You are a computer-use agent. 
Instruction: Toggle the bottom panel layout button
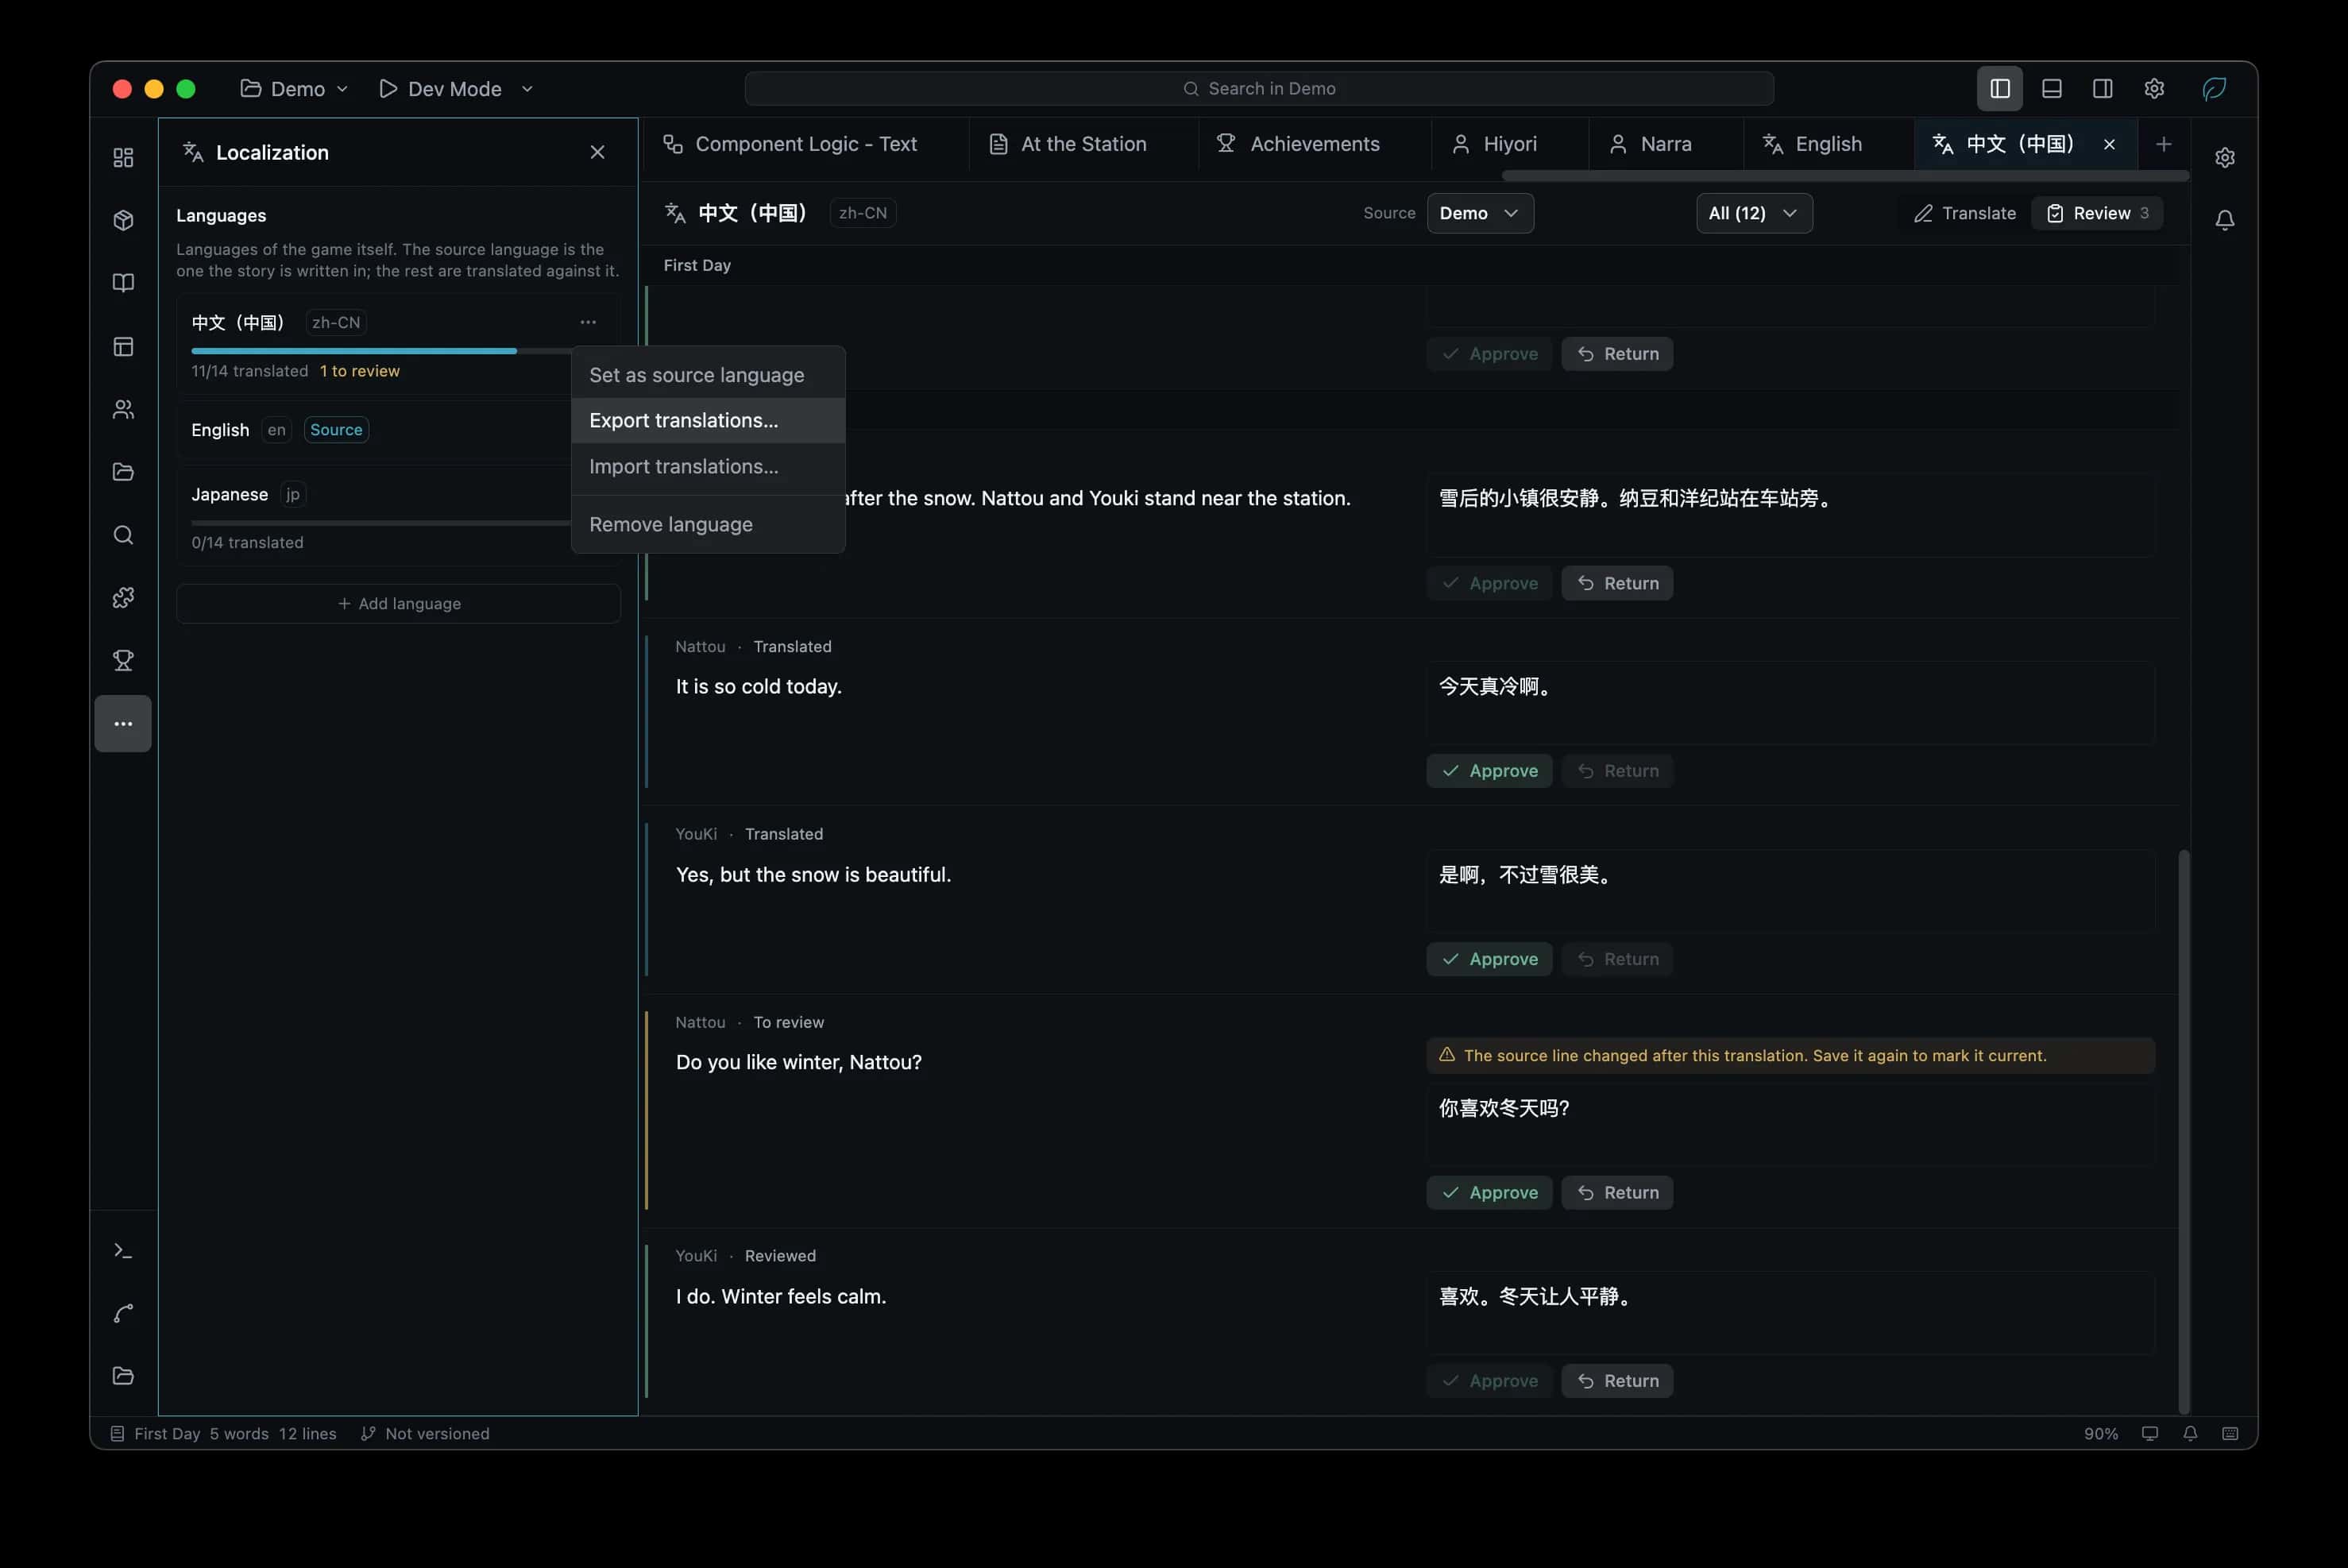click(2051, 88)
